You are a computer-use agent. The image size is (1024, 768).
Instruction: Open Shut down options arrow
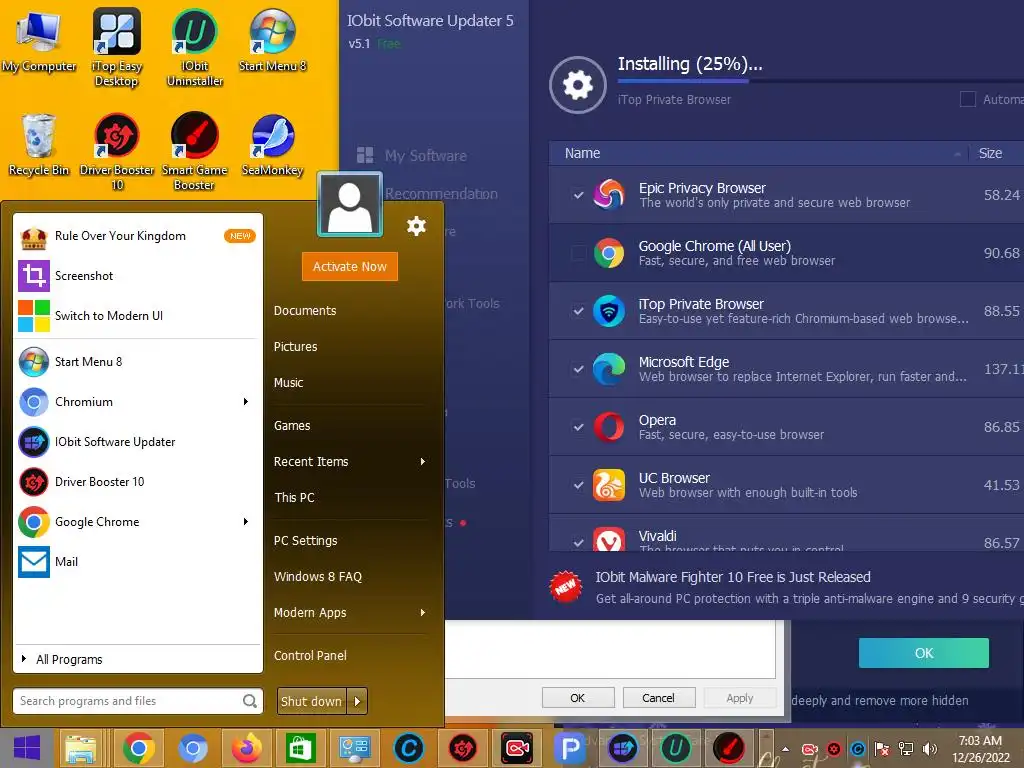357,701
